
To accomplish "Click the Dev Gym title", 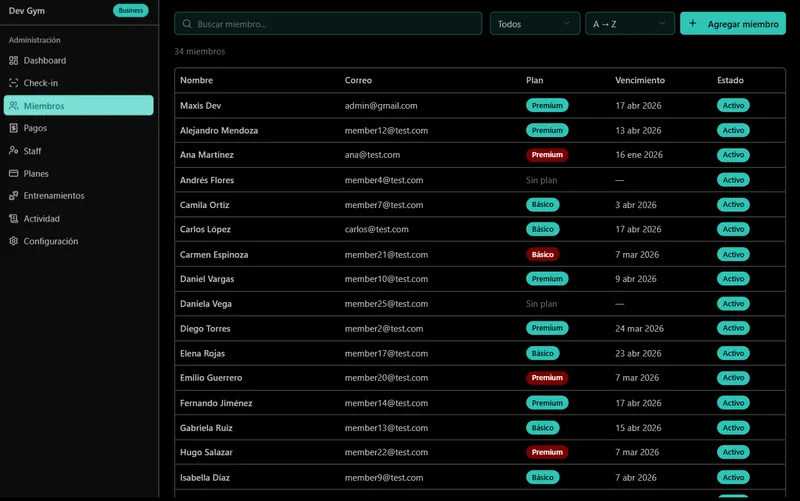I will coord(27,11).
